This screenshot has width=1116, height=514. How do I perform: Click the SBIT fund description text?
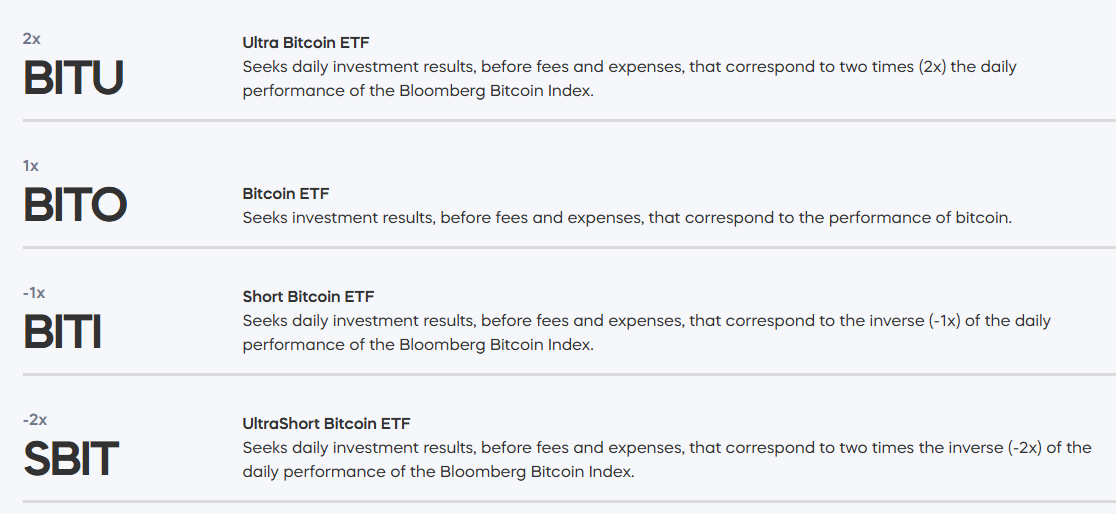(x=667, y=459)
